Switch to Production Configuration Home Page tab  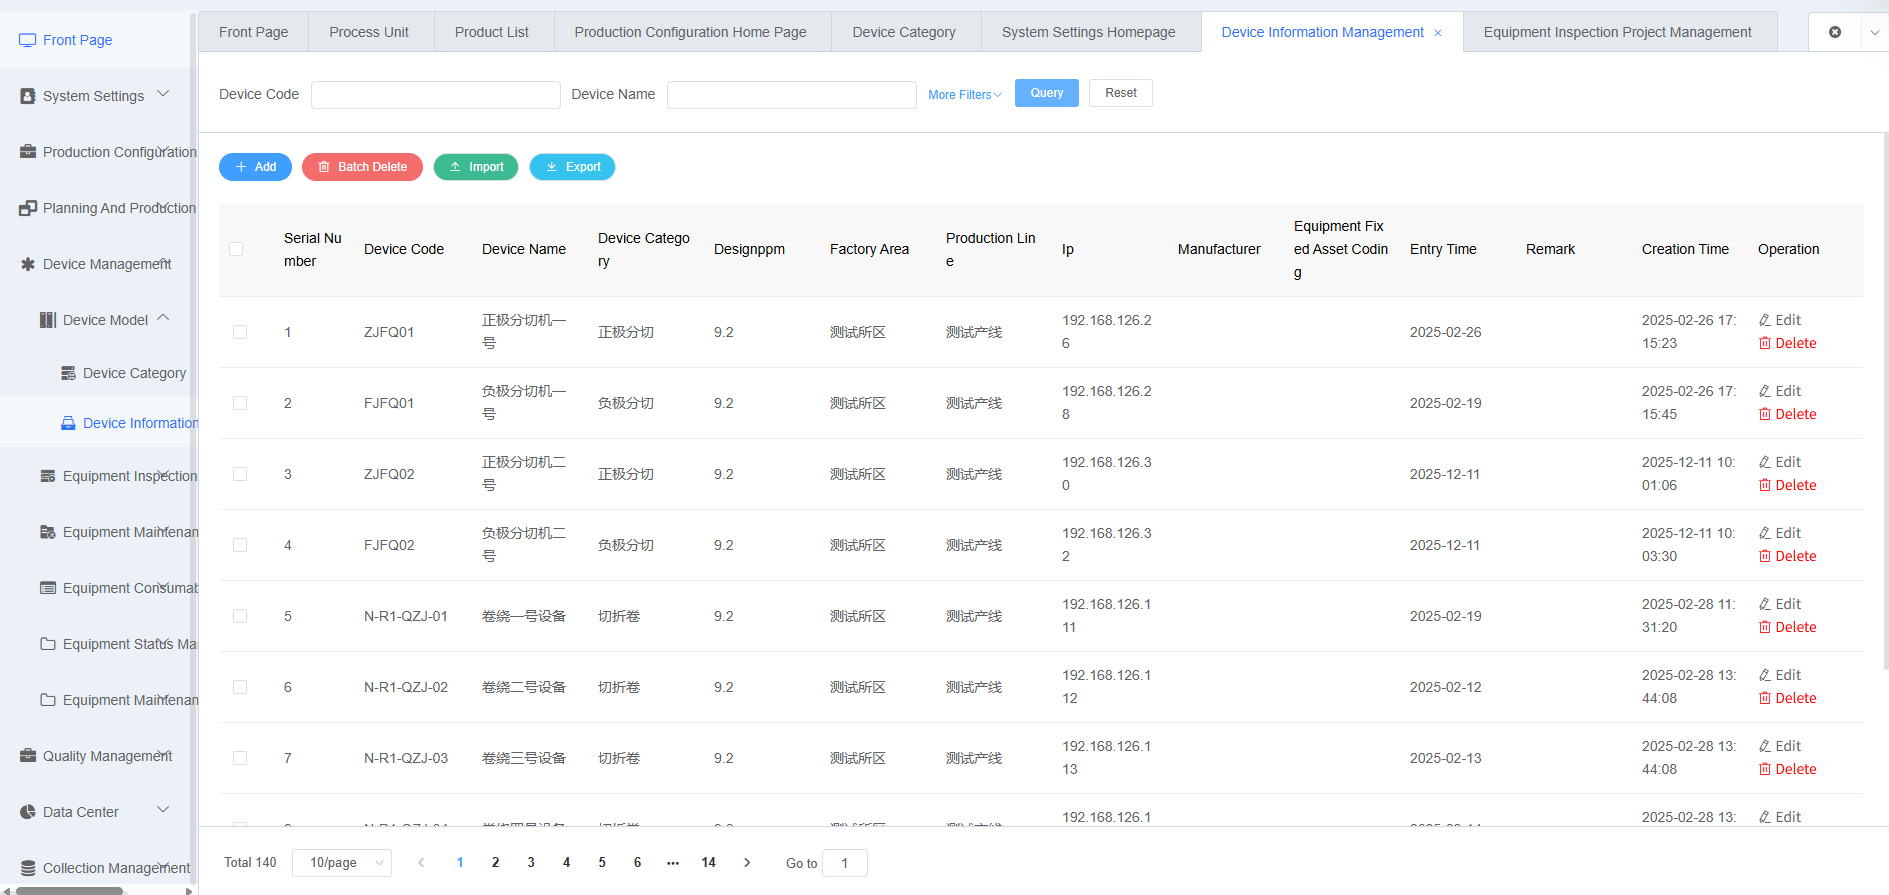(690, 32)
